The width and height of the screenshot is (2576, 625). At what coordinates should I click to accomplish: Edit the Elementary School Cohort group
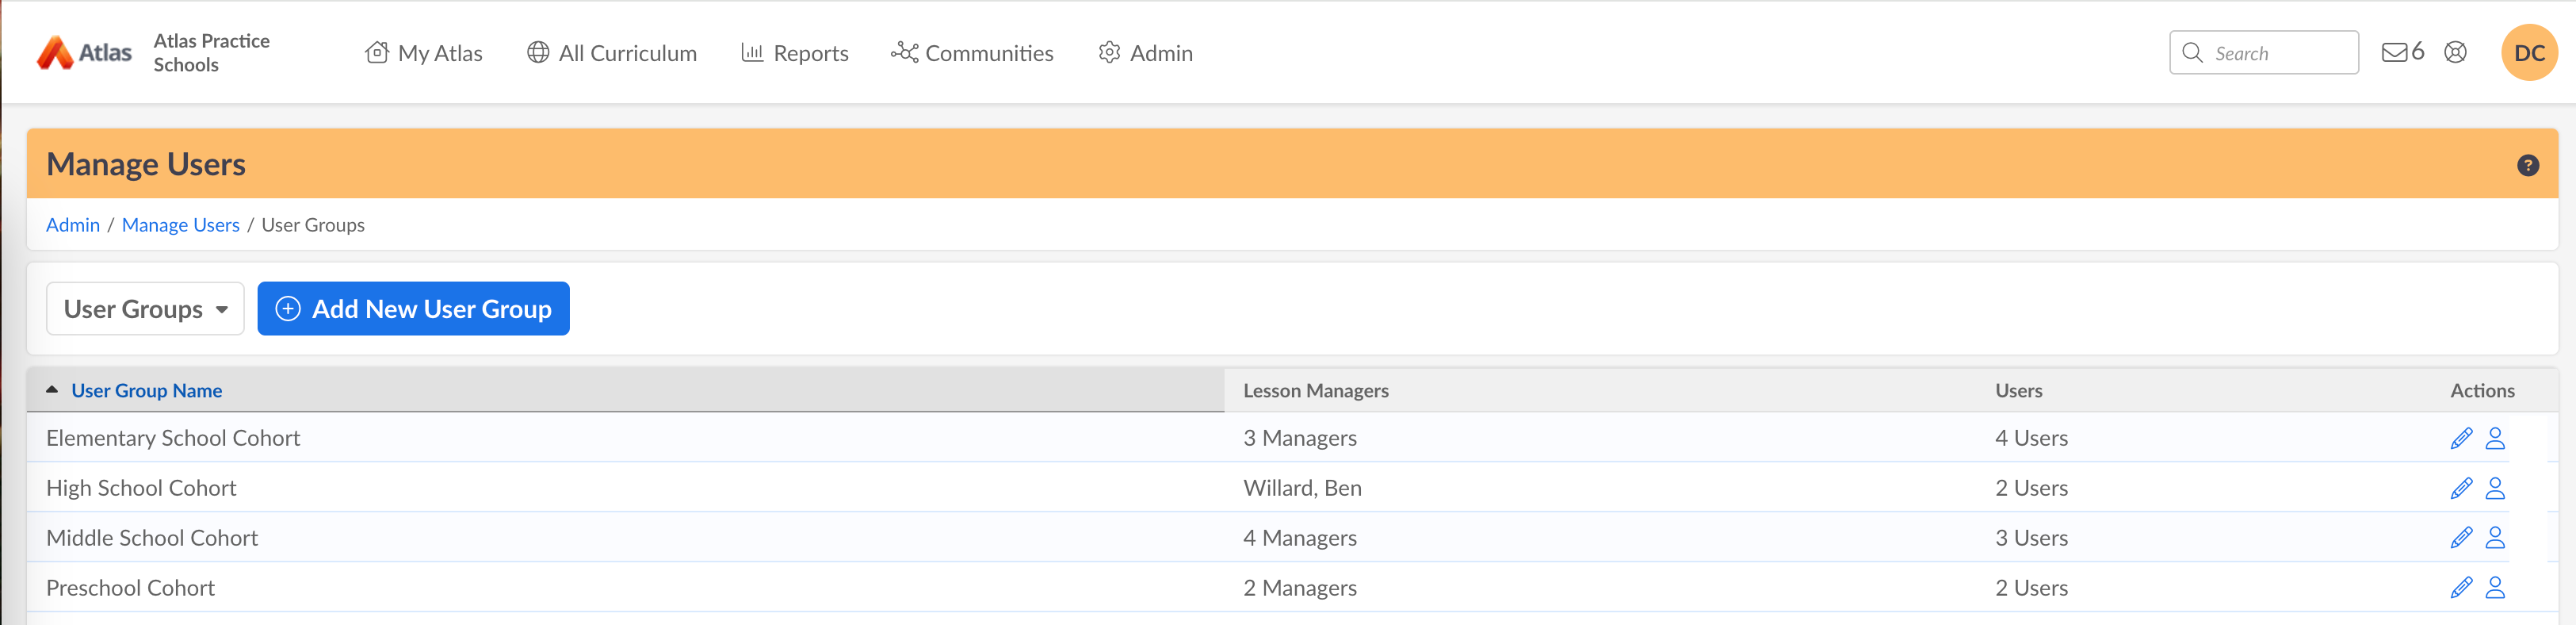click(x=2461, y=438)
